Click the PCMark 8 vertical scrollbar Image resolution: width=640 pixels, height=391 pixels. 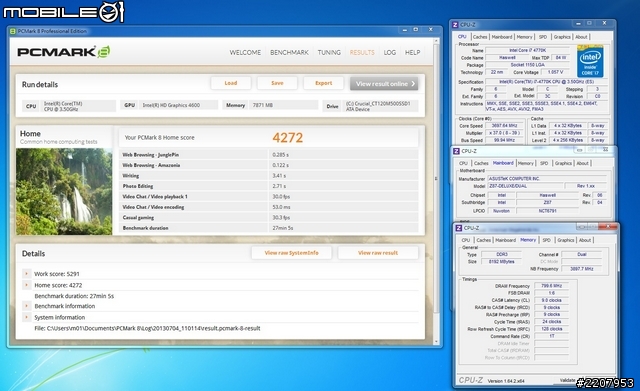(x=436, y=178)
